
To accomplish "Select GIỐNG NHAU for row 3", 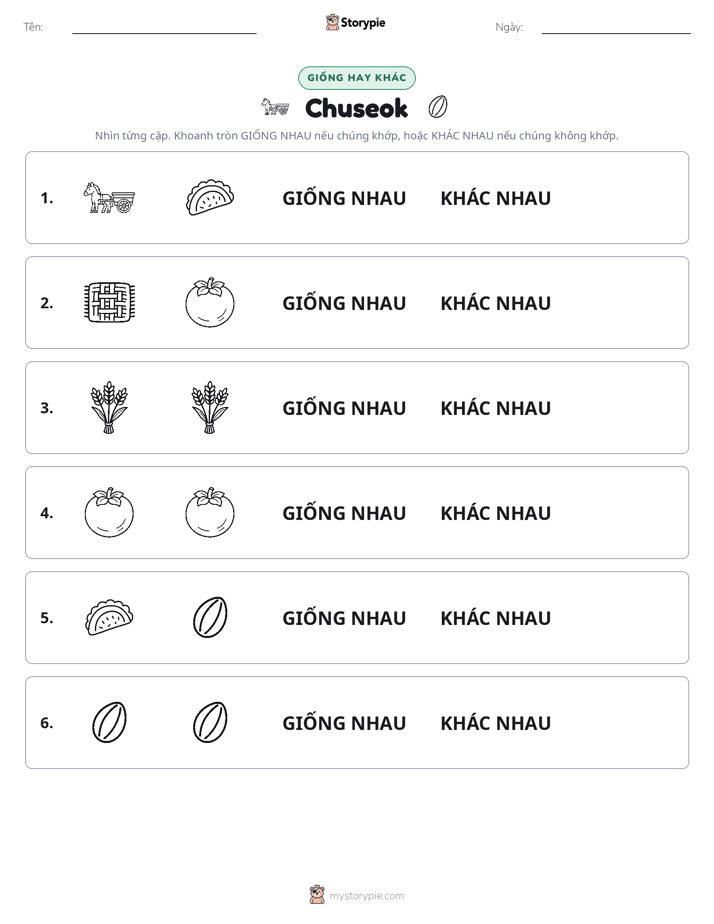I will coord(344,407).
